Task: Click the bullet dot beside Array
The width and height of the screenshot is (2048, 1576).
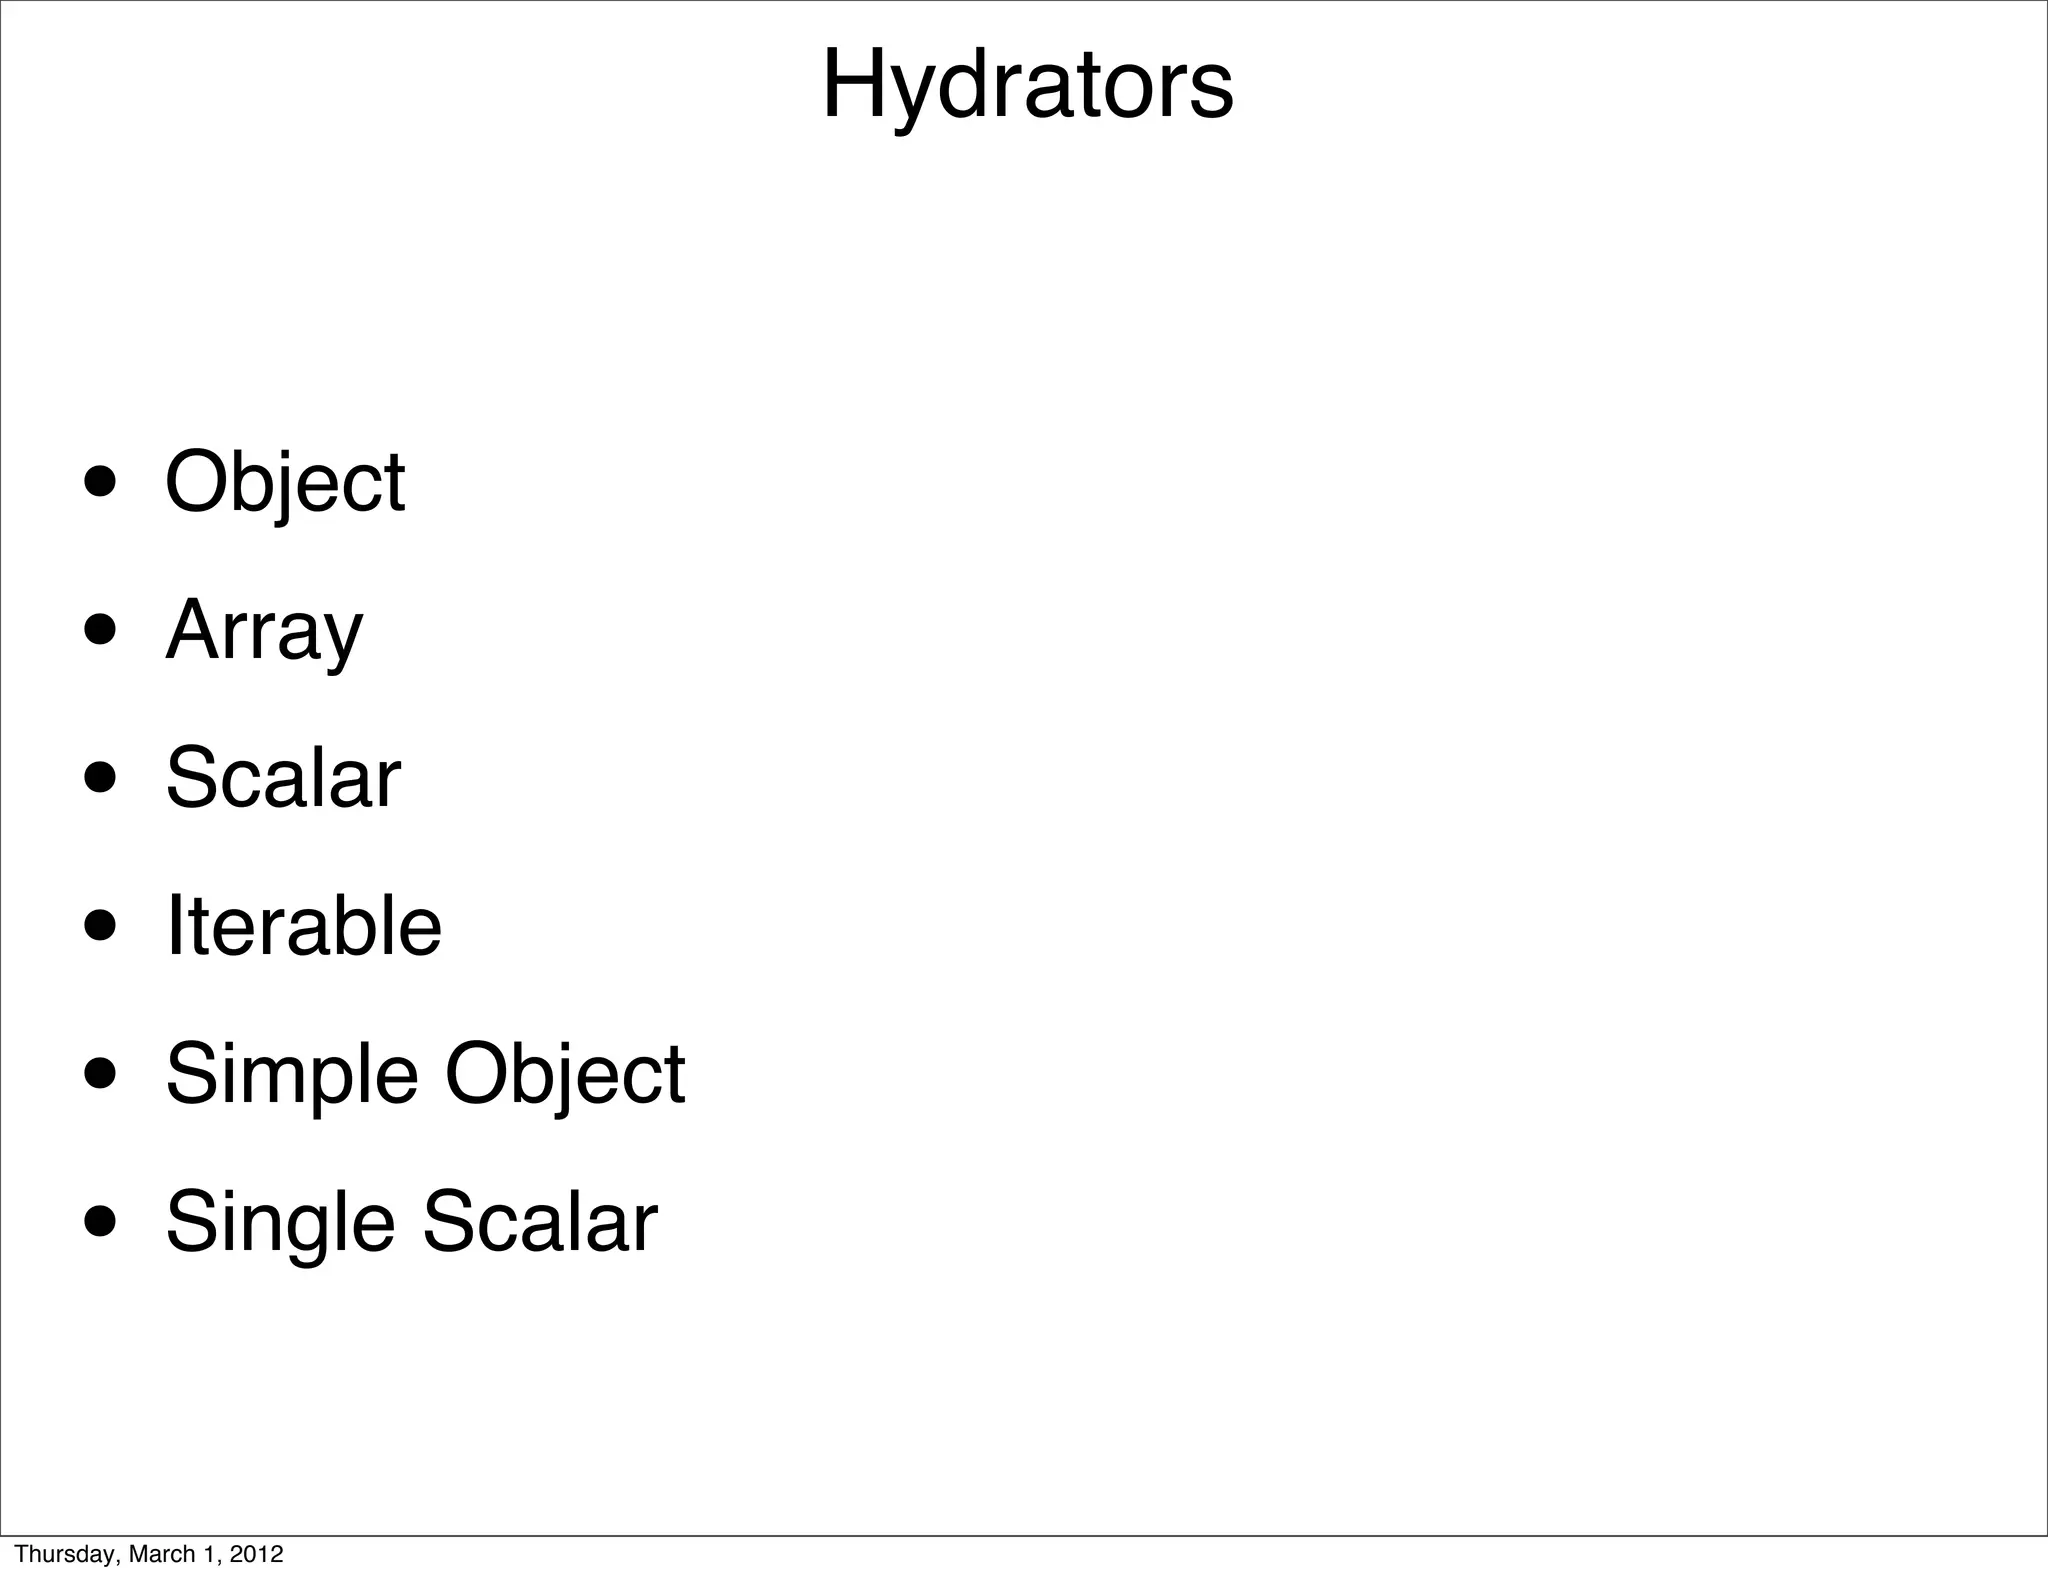Action: pyautogui.click(x=101, y=632)
